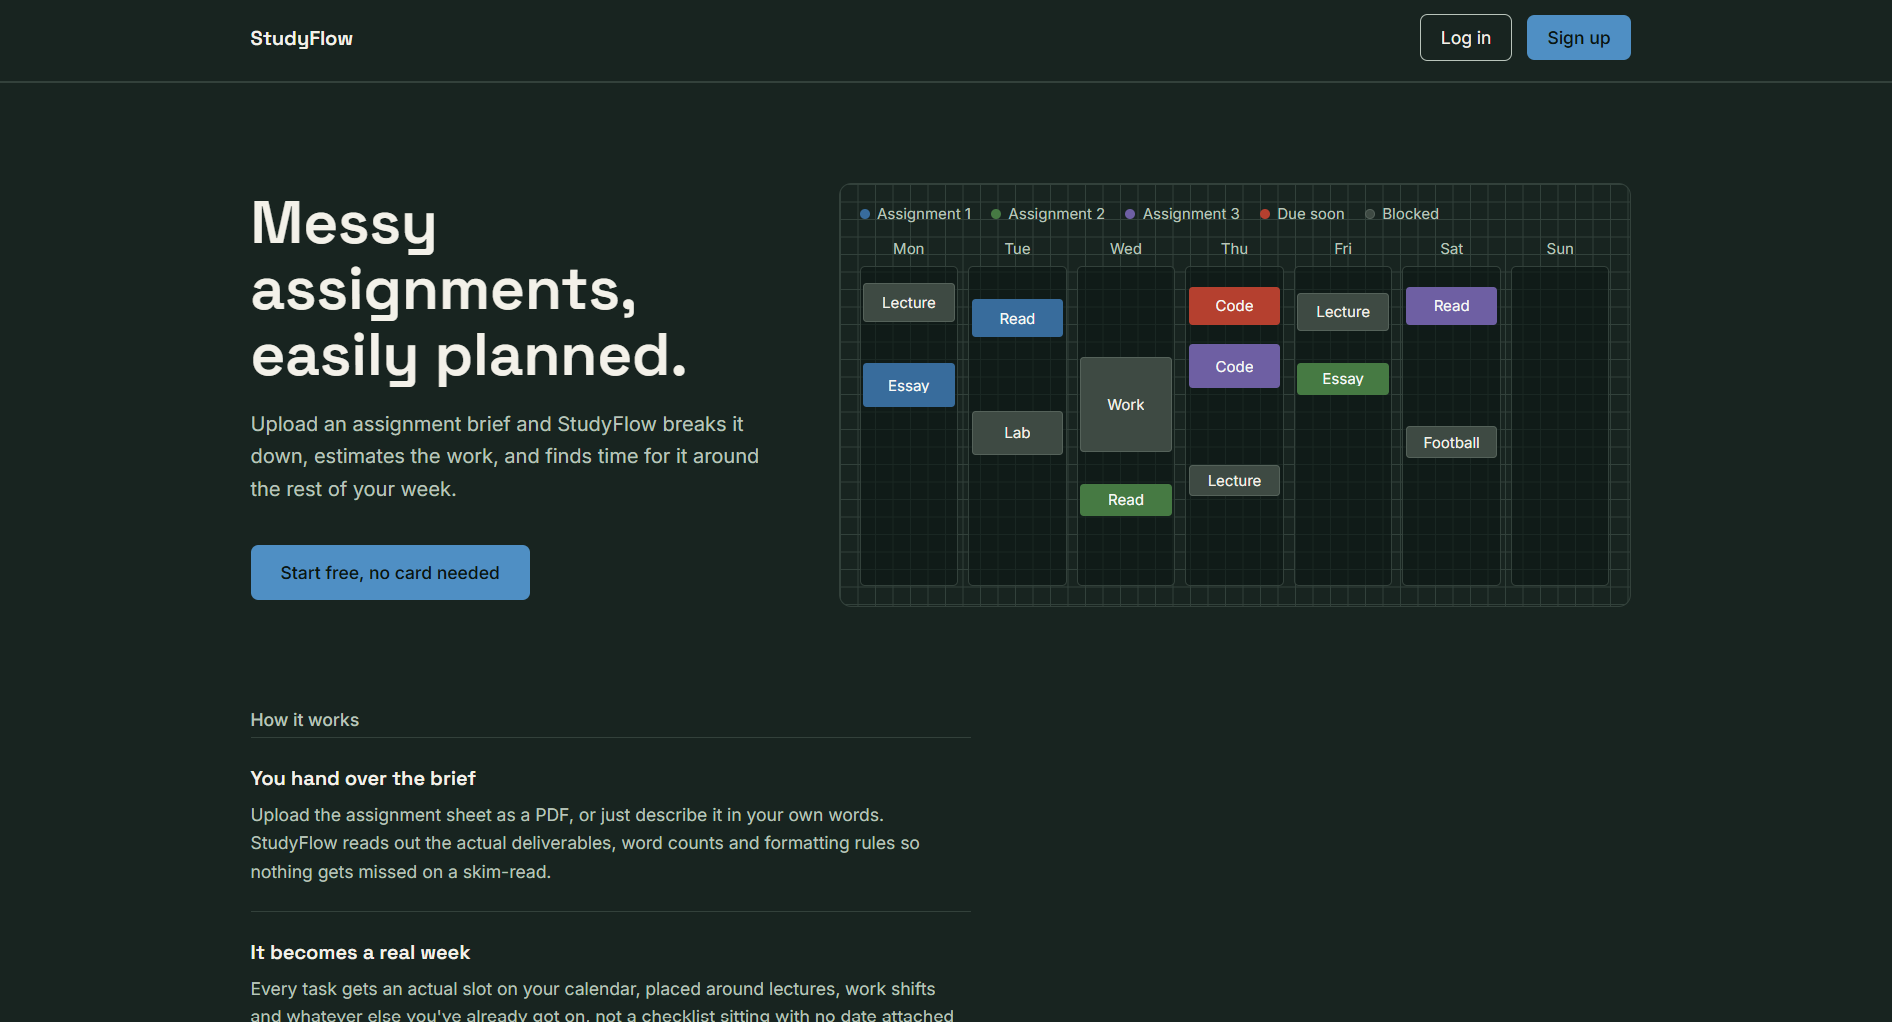Click the You hand over the brief heading
This screenshot has width=1892, height=1022.
[x=363, y=778]
